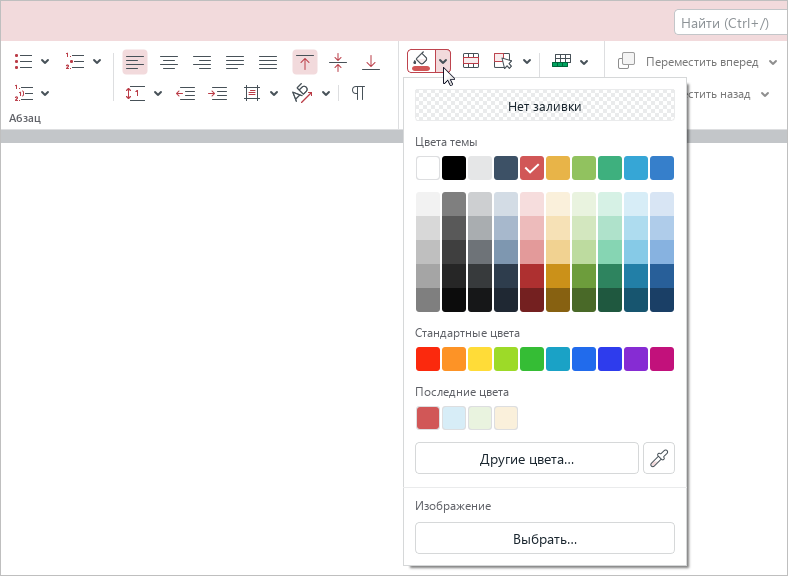Click the increase indent icon
Image resolution: width=788 pixels, height=576 pixels.
(217, 93)
